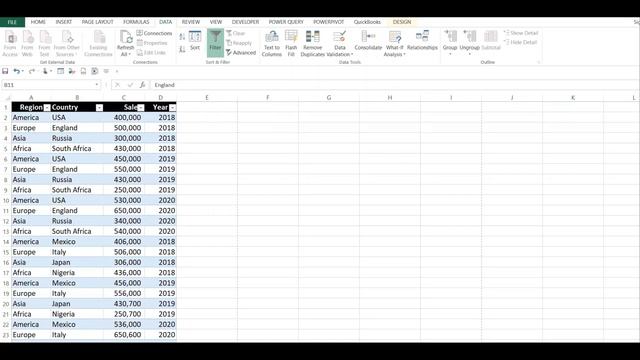640x360 pixels.
Task: Switch to the VIEW tab
Action: pyautogui.click(x=216, y=22)
